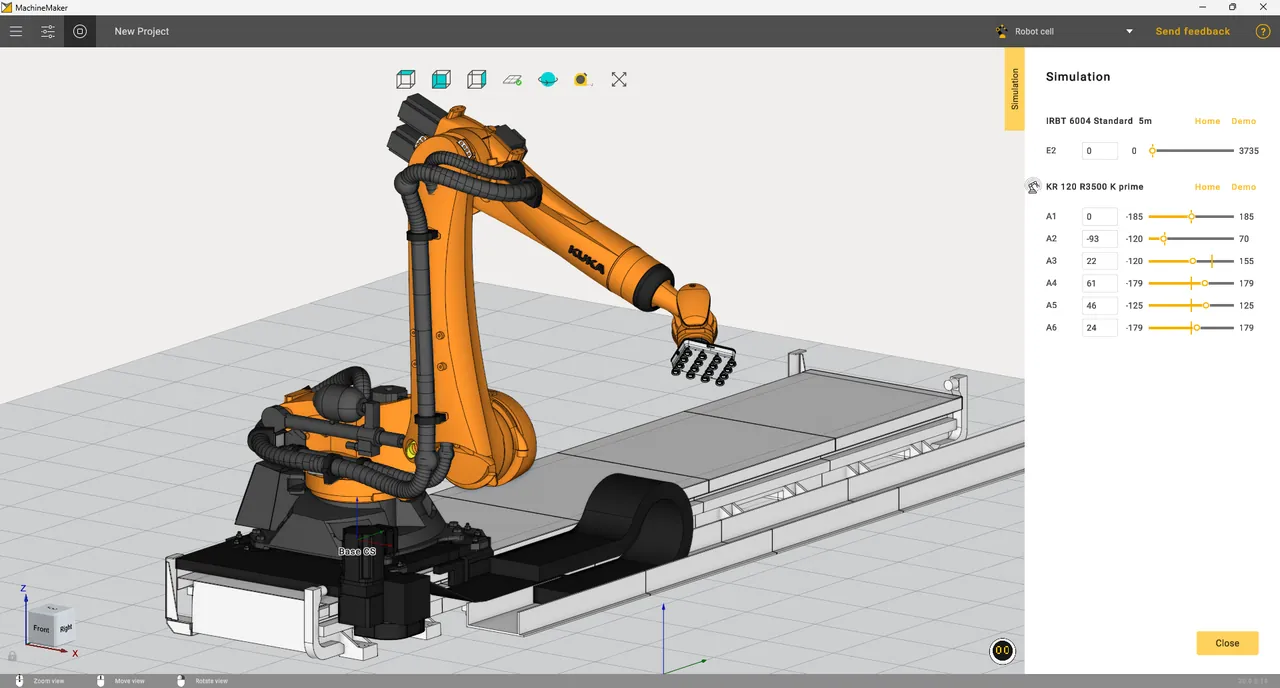The image size is (1280, 688).
Task: Select the front view cube icon
Action: pyautogui.click(x=441, y=79)
